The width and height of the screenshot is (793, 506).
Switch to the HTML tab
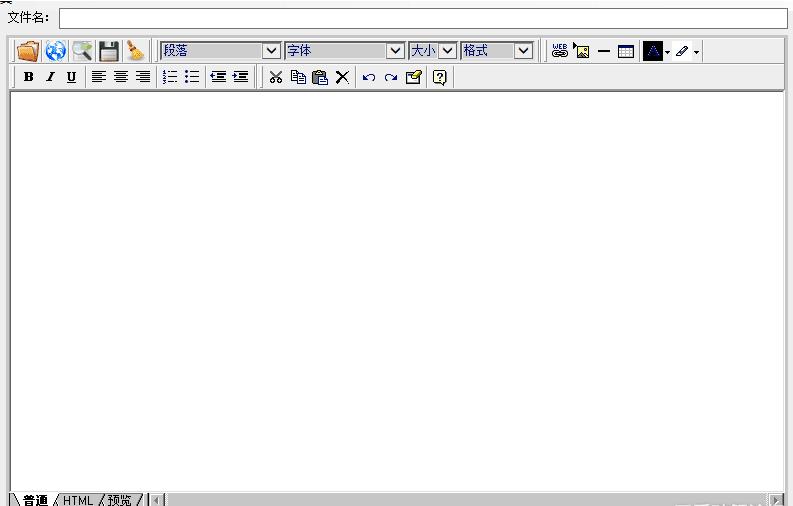point(78,500)
